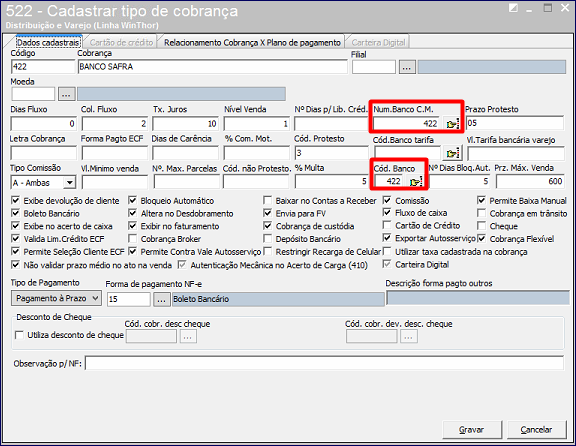Open lookup icon for Cód.Banco tarifa
The height and width of the screenshot is (446, 576).
(452, 153)
